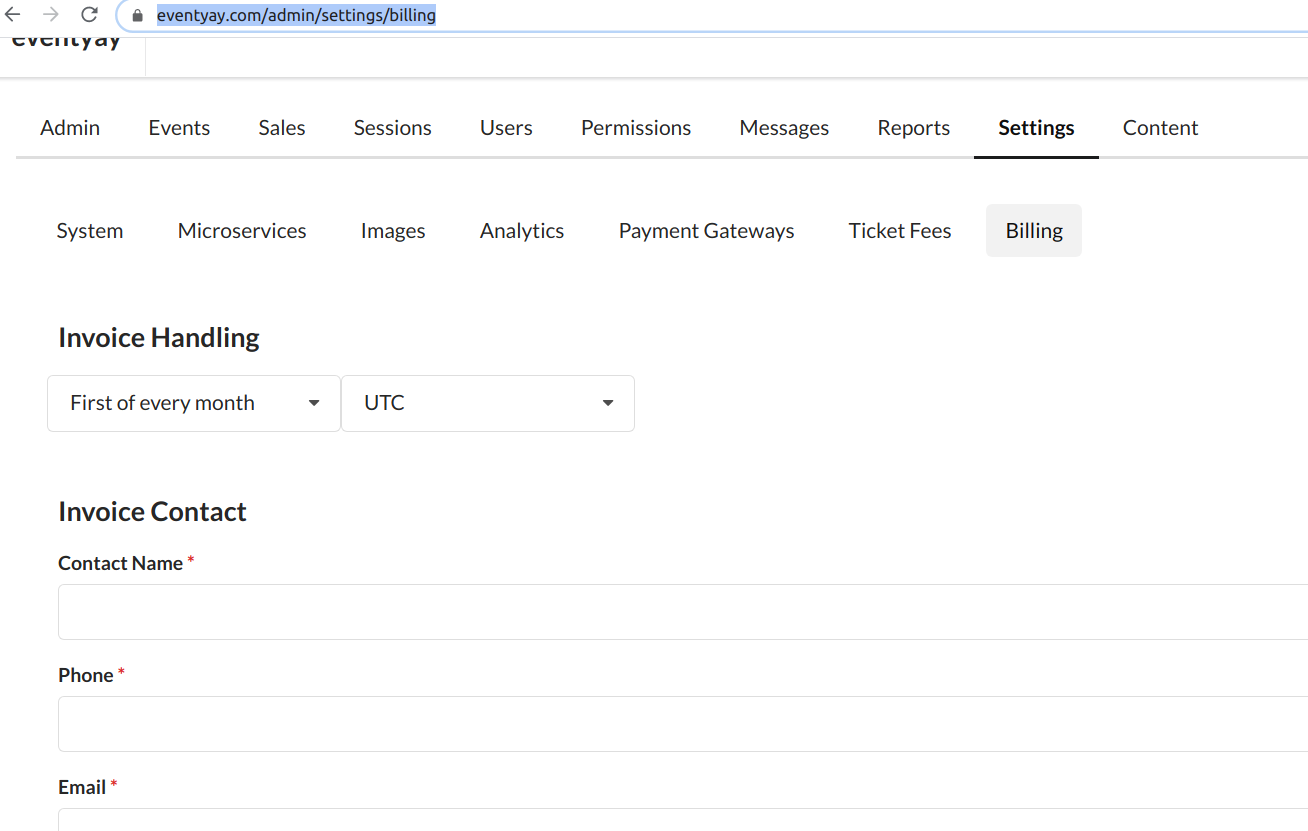This screenshot has width=1308, height=831.
Task: Go to the Sessions tab
Action: [x=393, y=128]
